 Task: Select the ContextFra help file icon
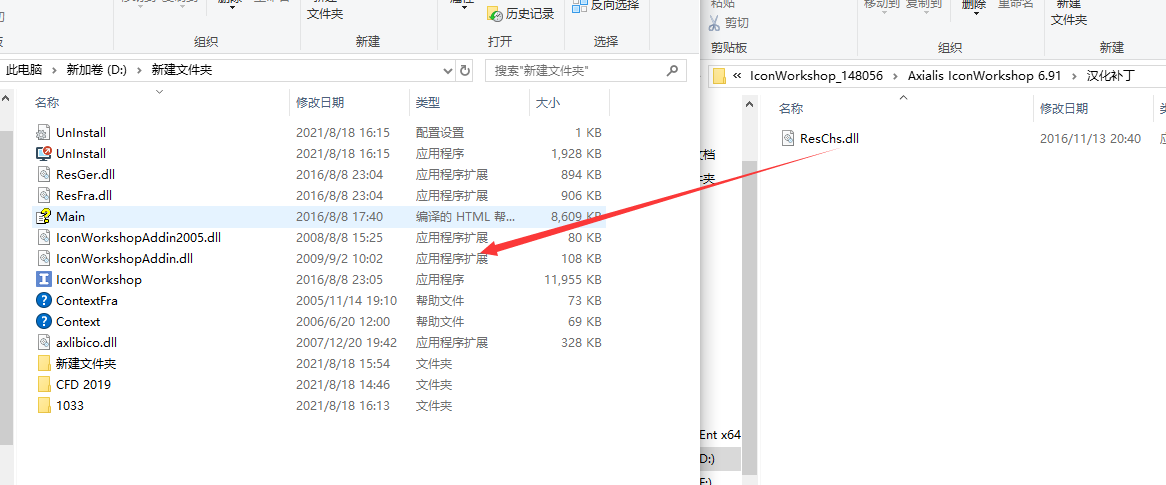pos(43,301)
